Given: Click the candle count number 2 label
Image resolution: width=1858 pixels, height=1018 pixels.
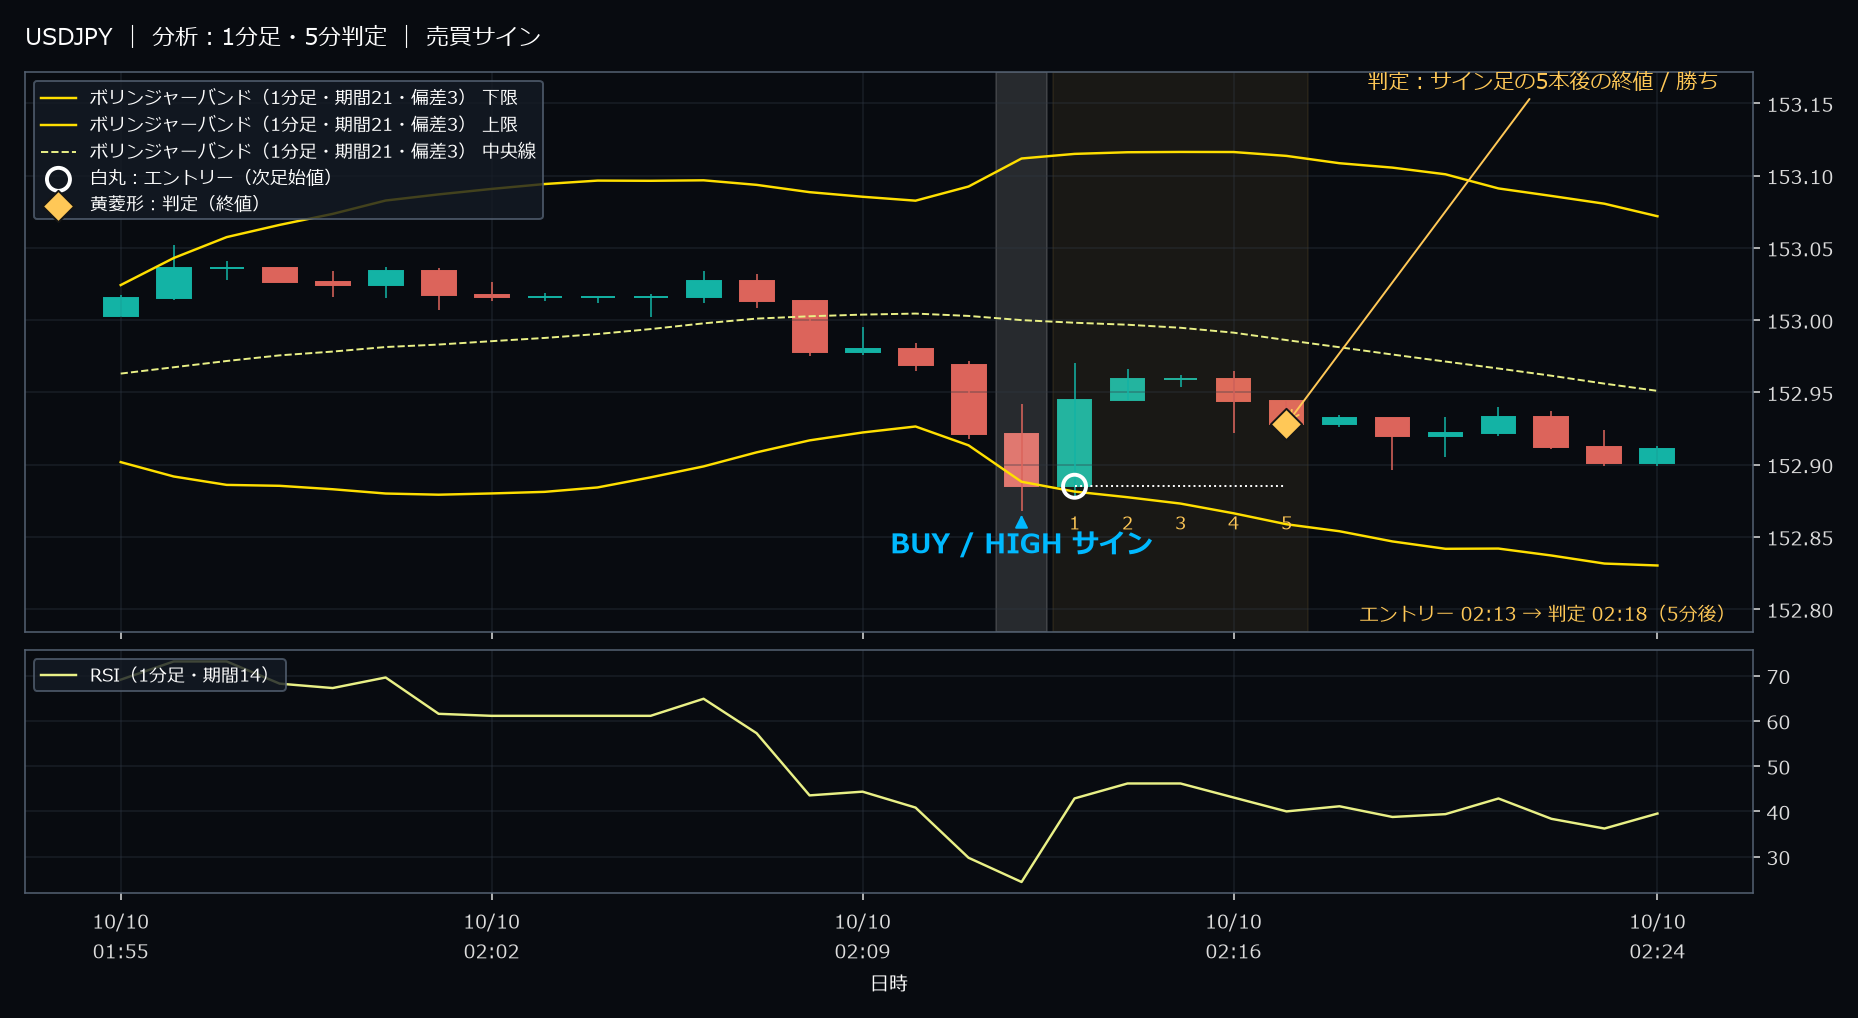Looking at the screenshot, I should click(1128, 523).
